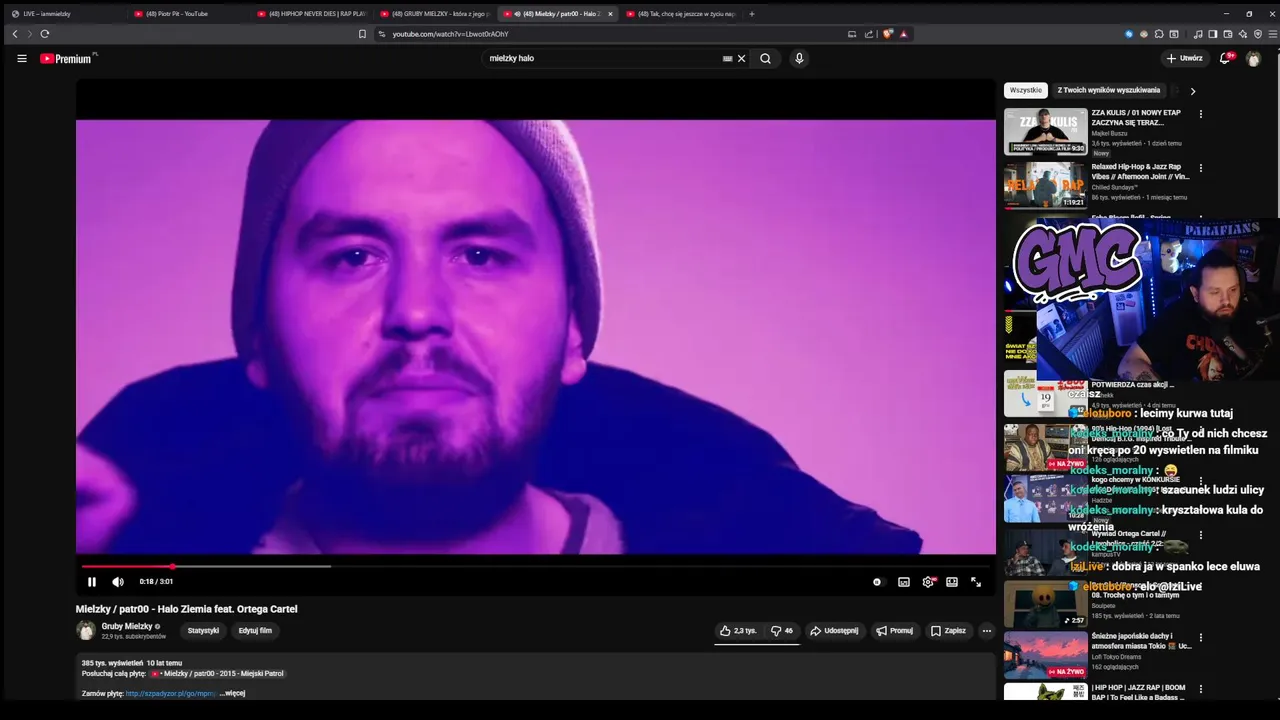Seek on the red video progress bar

pyautogui.click(x=536, y=566)
